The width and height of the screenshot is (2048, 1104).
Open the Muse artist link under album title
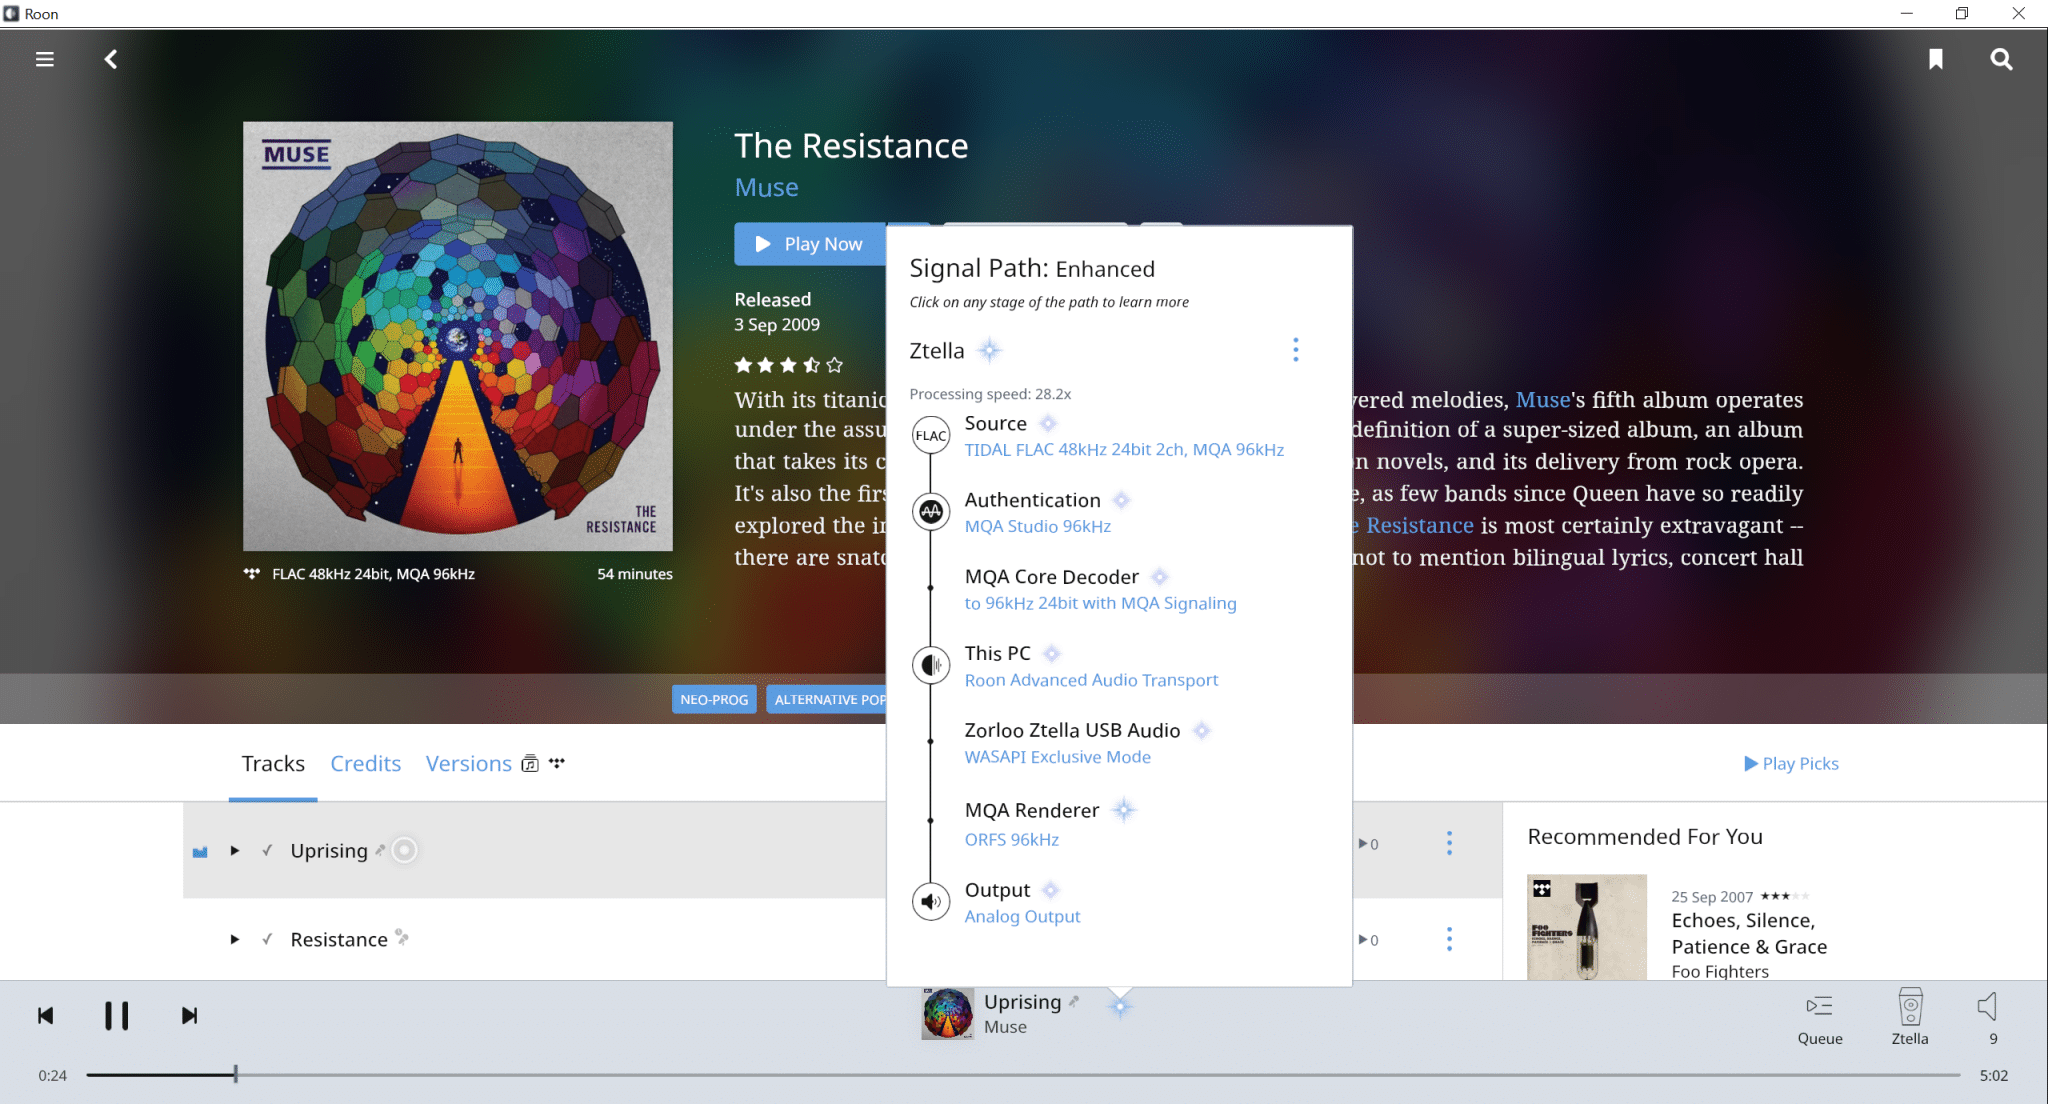coord(766,188)
